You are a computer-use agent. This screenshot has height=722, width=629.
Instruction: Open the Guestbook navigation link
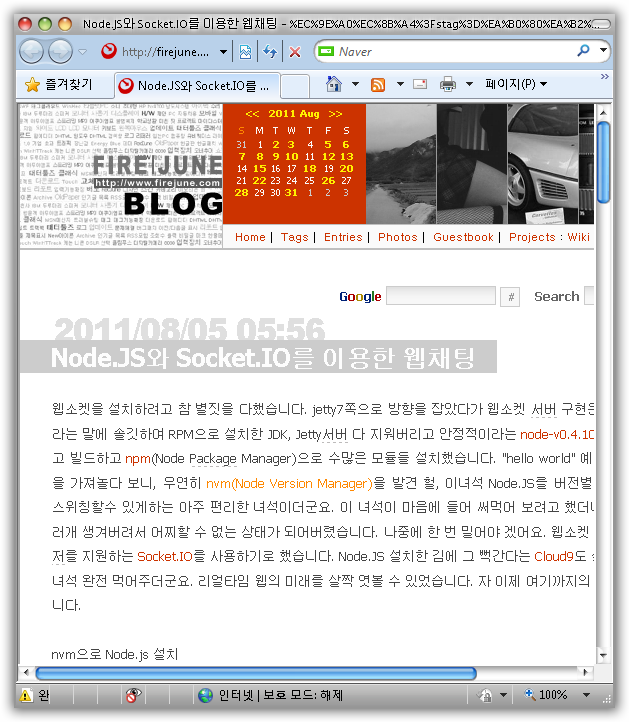[463, 237]
